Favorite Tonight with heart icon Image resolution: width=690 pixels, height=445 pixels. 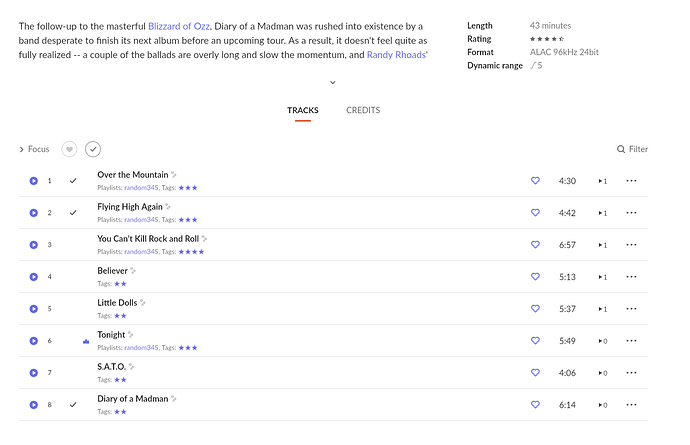(535, 340)
